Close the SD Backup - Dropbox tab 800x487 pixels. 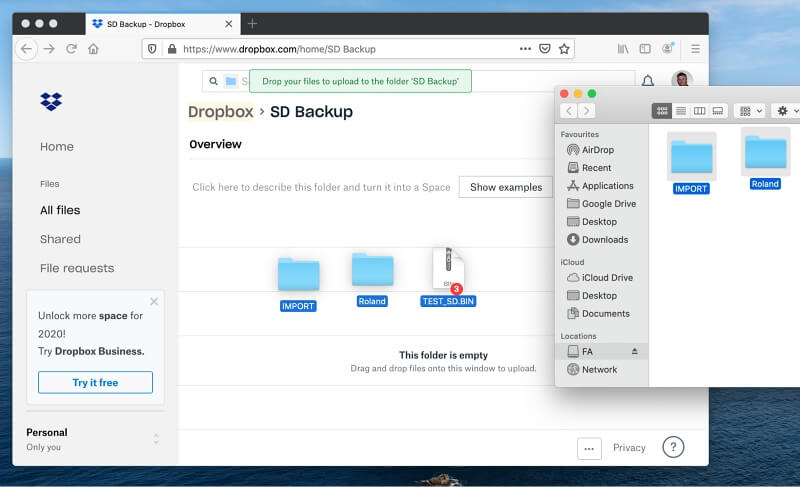(229, 24)
